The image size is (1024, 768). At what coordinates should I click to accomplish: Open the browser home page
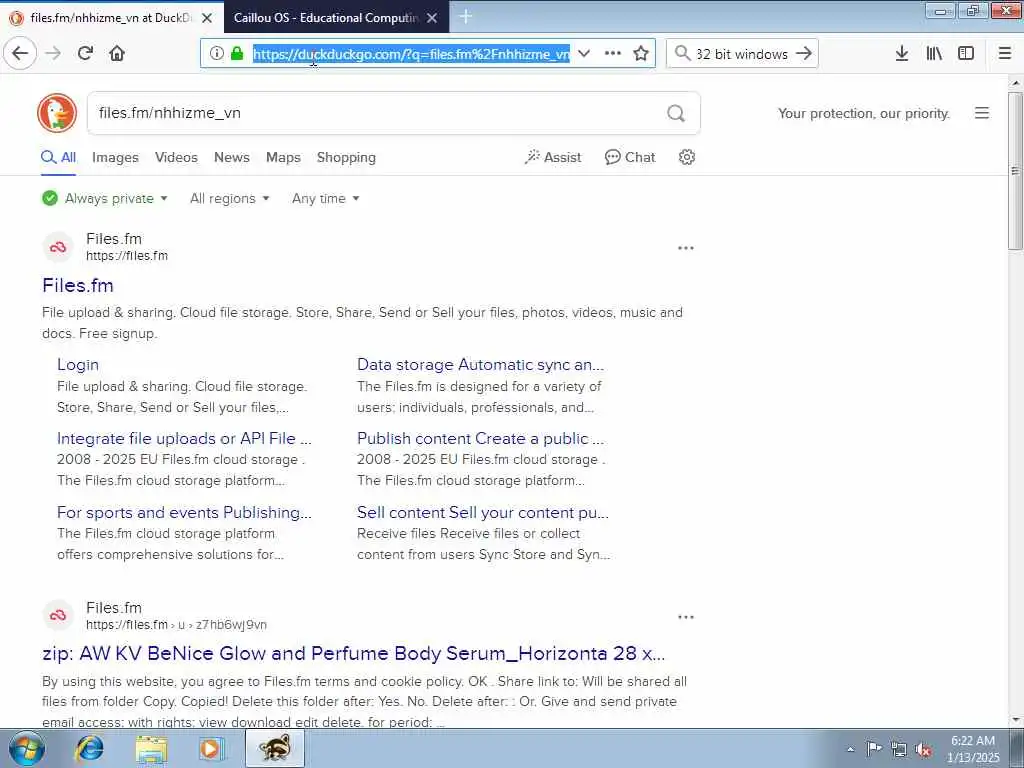pos(117,53)
